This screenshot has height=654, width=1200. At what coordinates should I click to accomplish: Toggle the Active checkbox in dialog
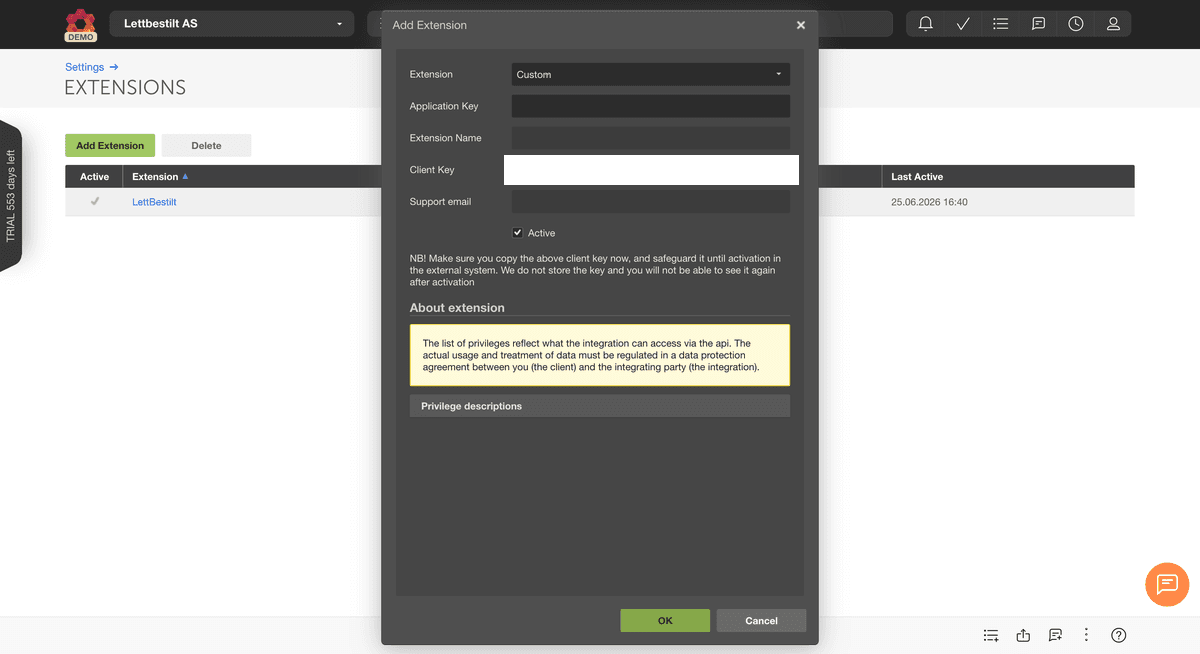517,232
